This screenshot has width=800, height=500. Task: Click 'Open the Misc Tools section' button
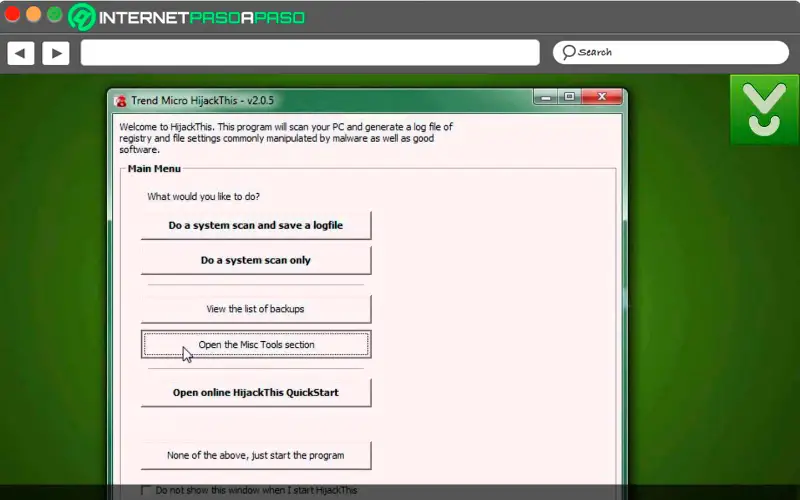click(x=256, y=344)
